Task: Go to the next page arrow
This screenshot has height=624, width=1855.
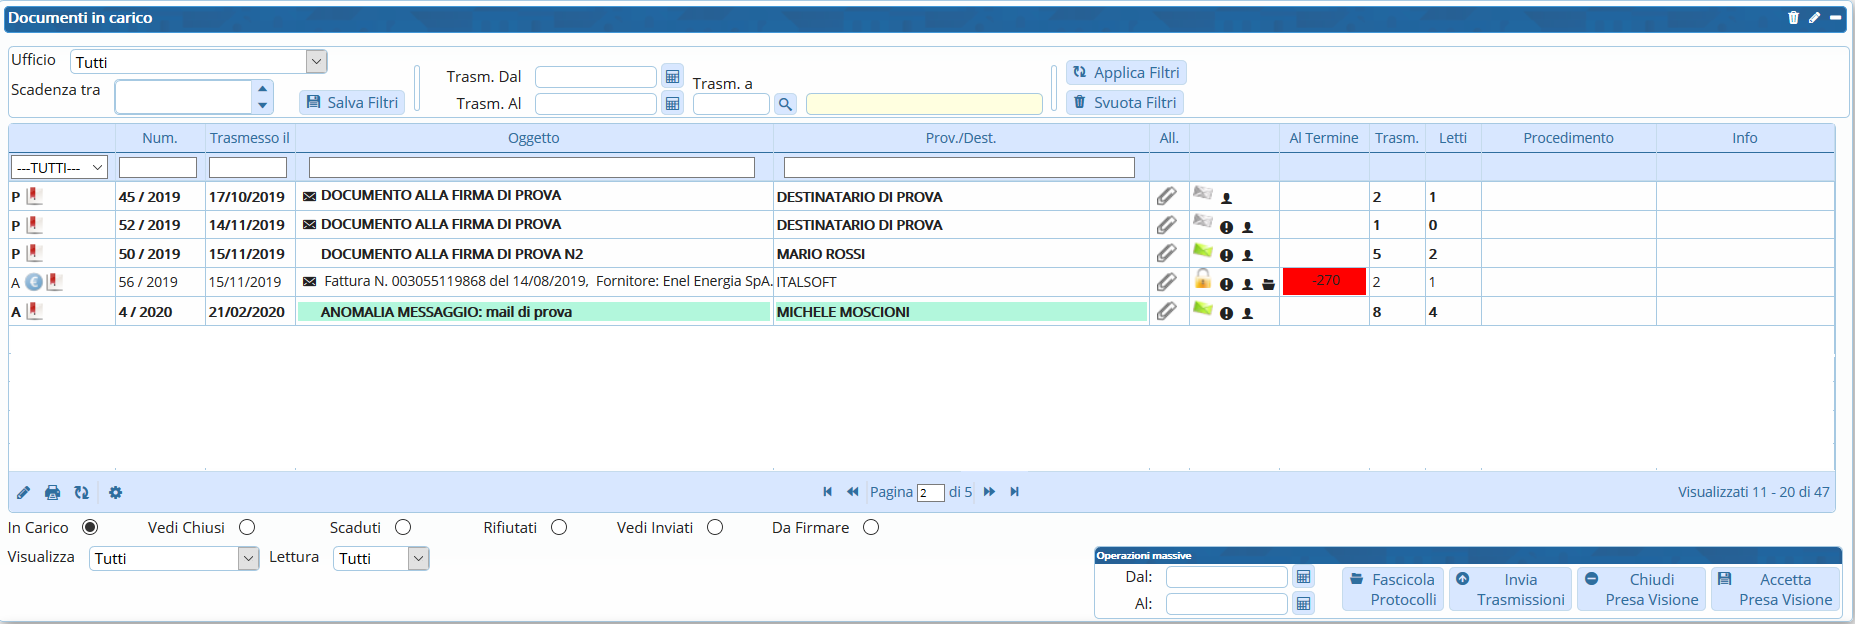Action: (x=989, y=492)
